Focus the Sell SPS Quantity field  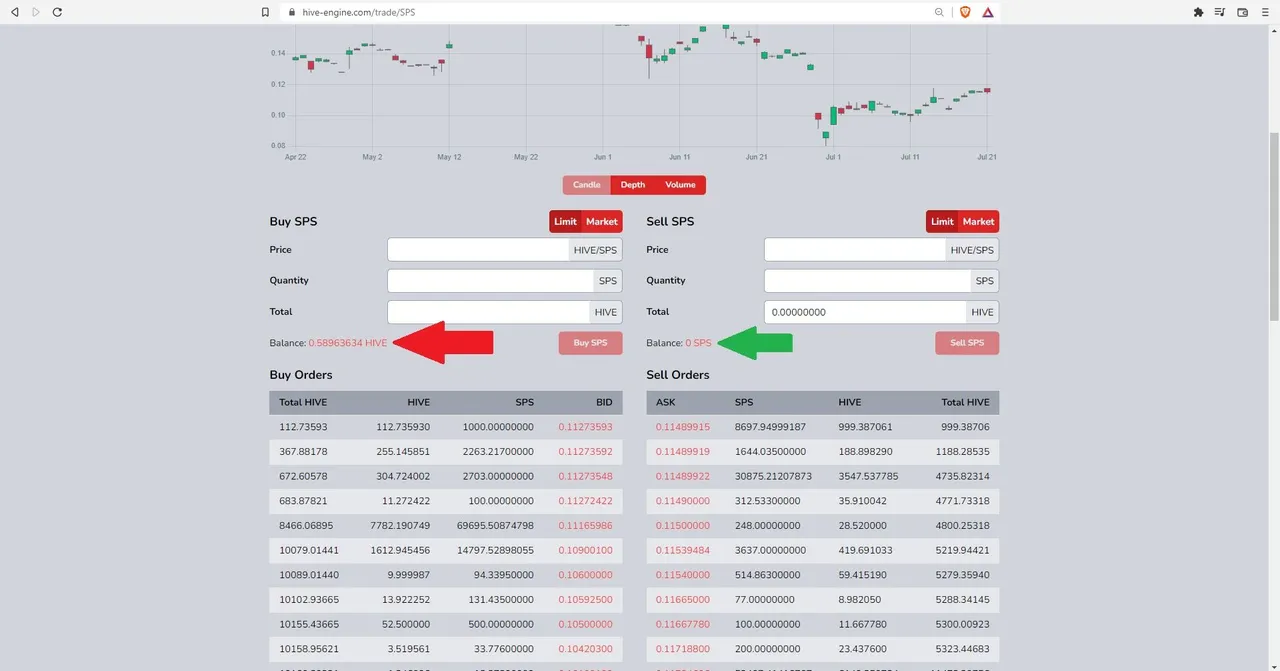[x=867, y=281]
